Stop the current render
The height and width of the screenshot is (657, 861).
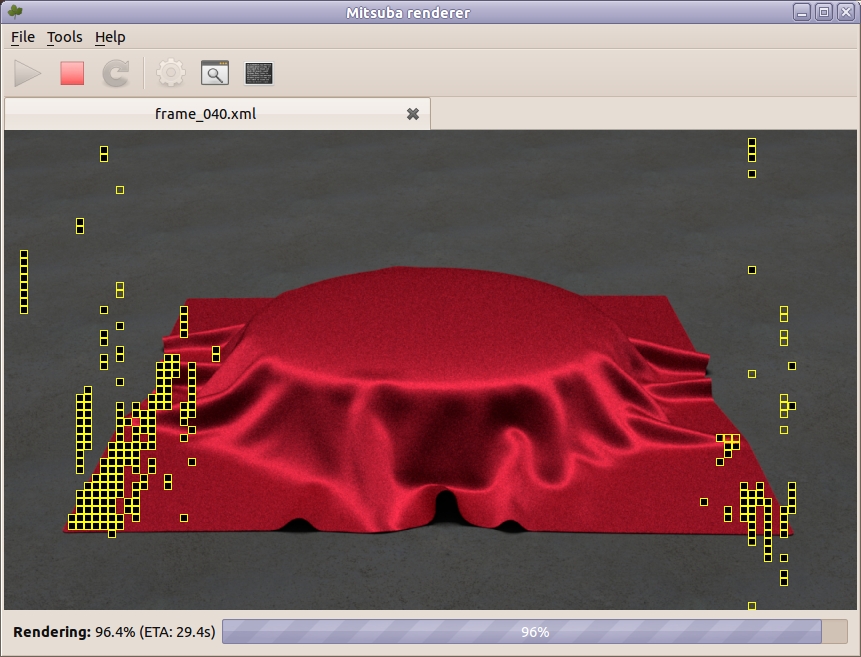pyautogui.click(x=72, y=73)
